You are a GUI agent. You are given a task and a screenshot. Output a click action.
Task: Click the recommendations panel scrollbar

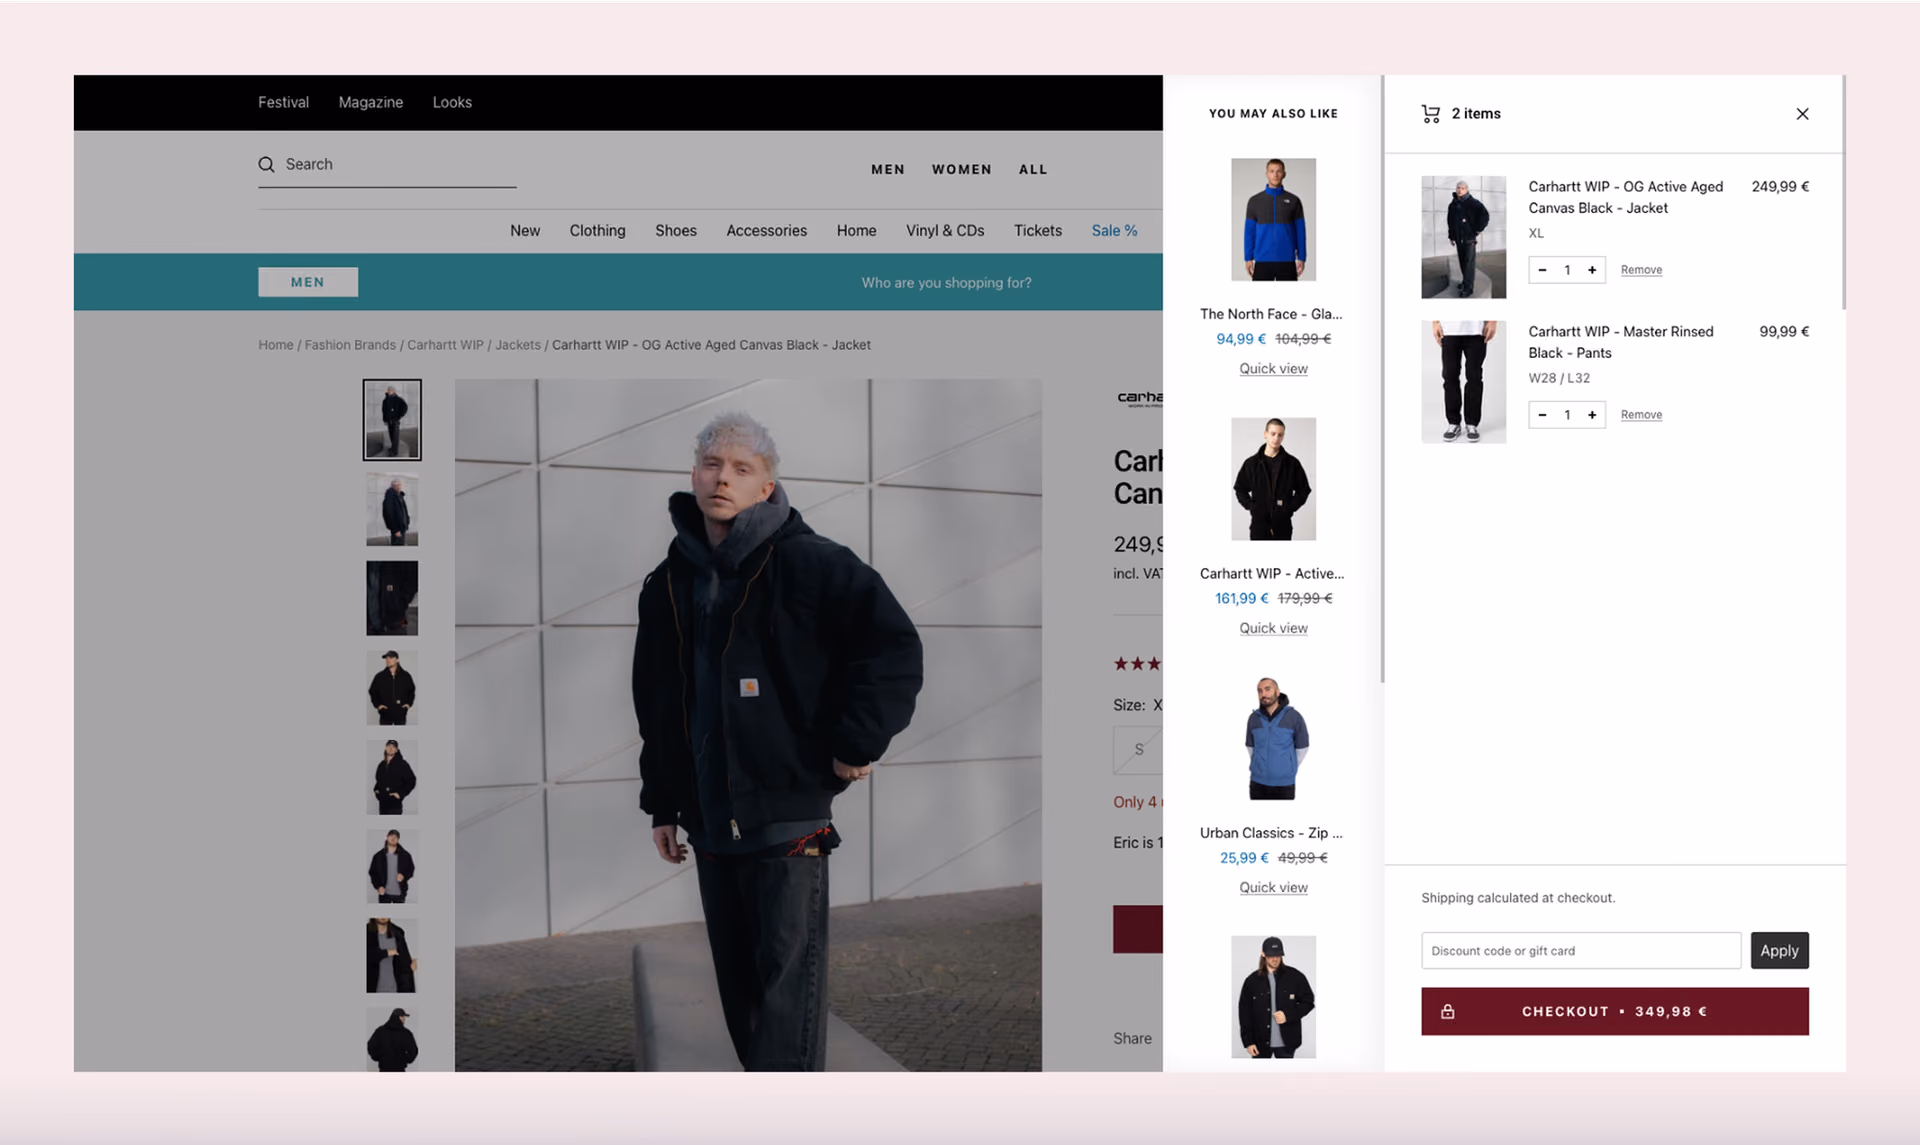click(1382, 380)
